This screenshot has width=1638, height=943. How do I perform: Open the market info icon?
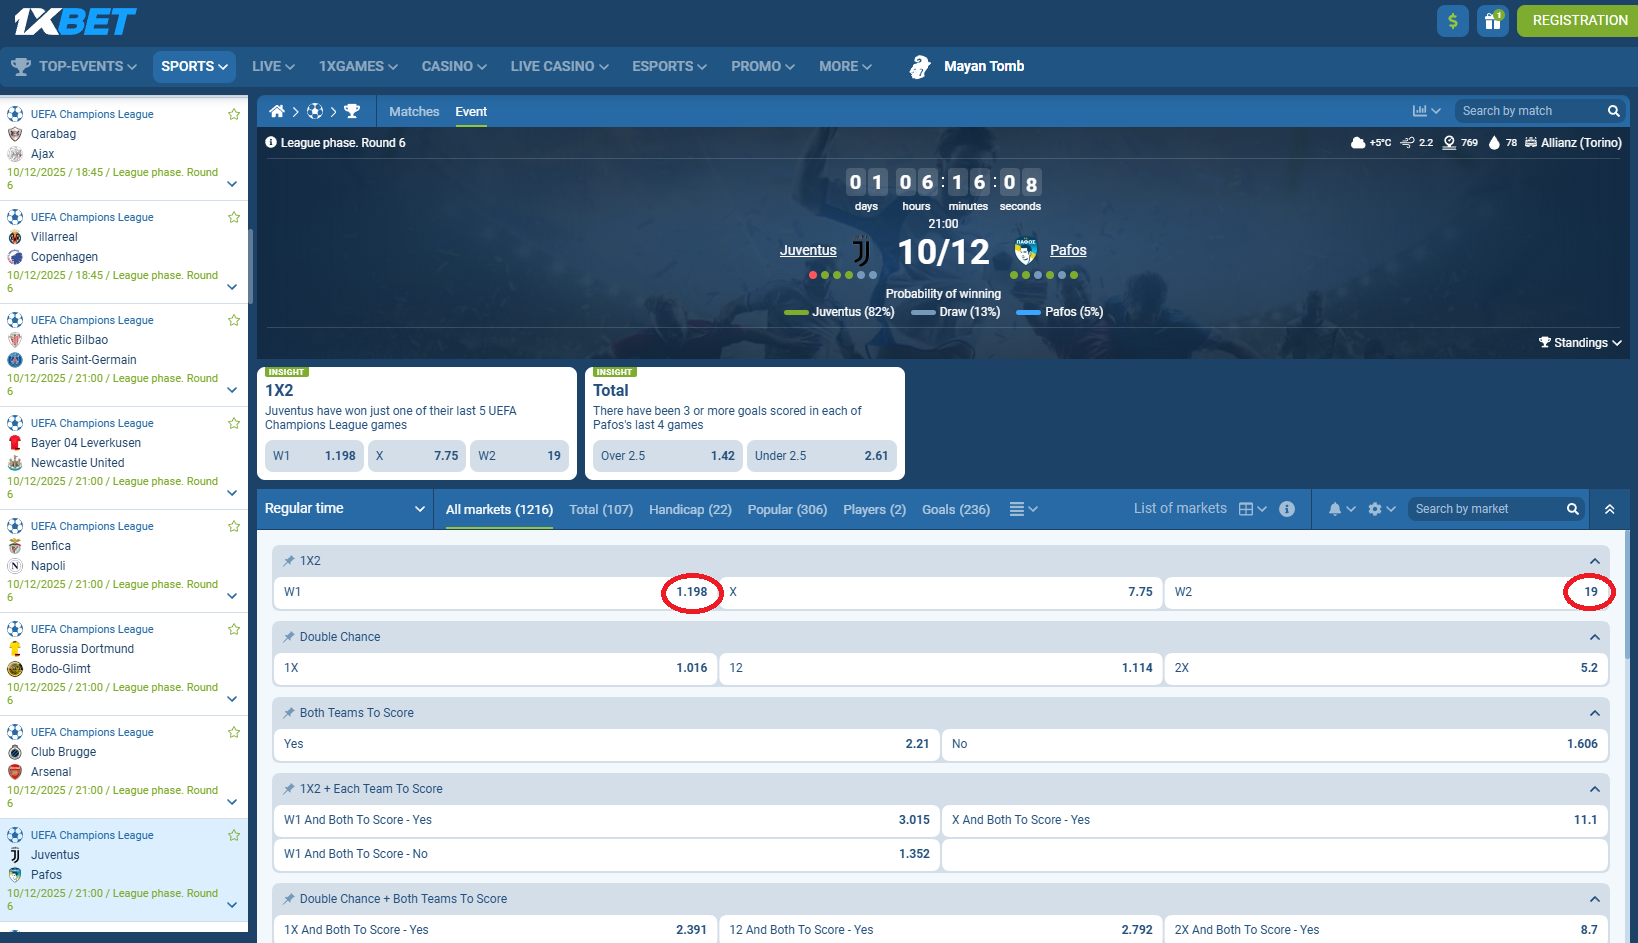coord(1287,509)
